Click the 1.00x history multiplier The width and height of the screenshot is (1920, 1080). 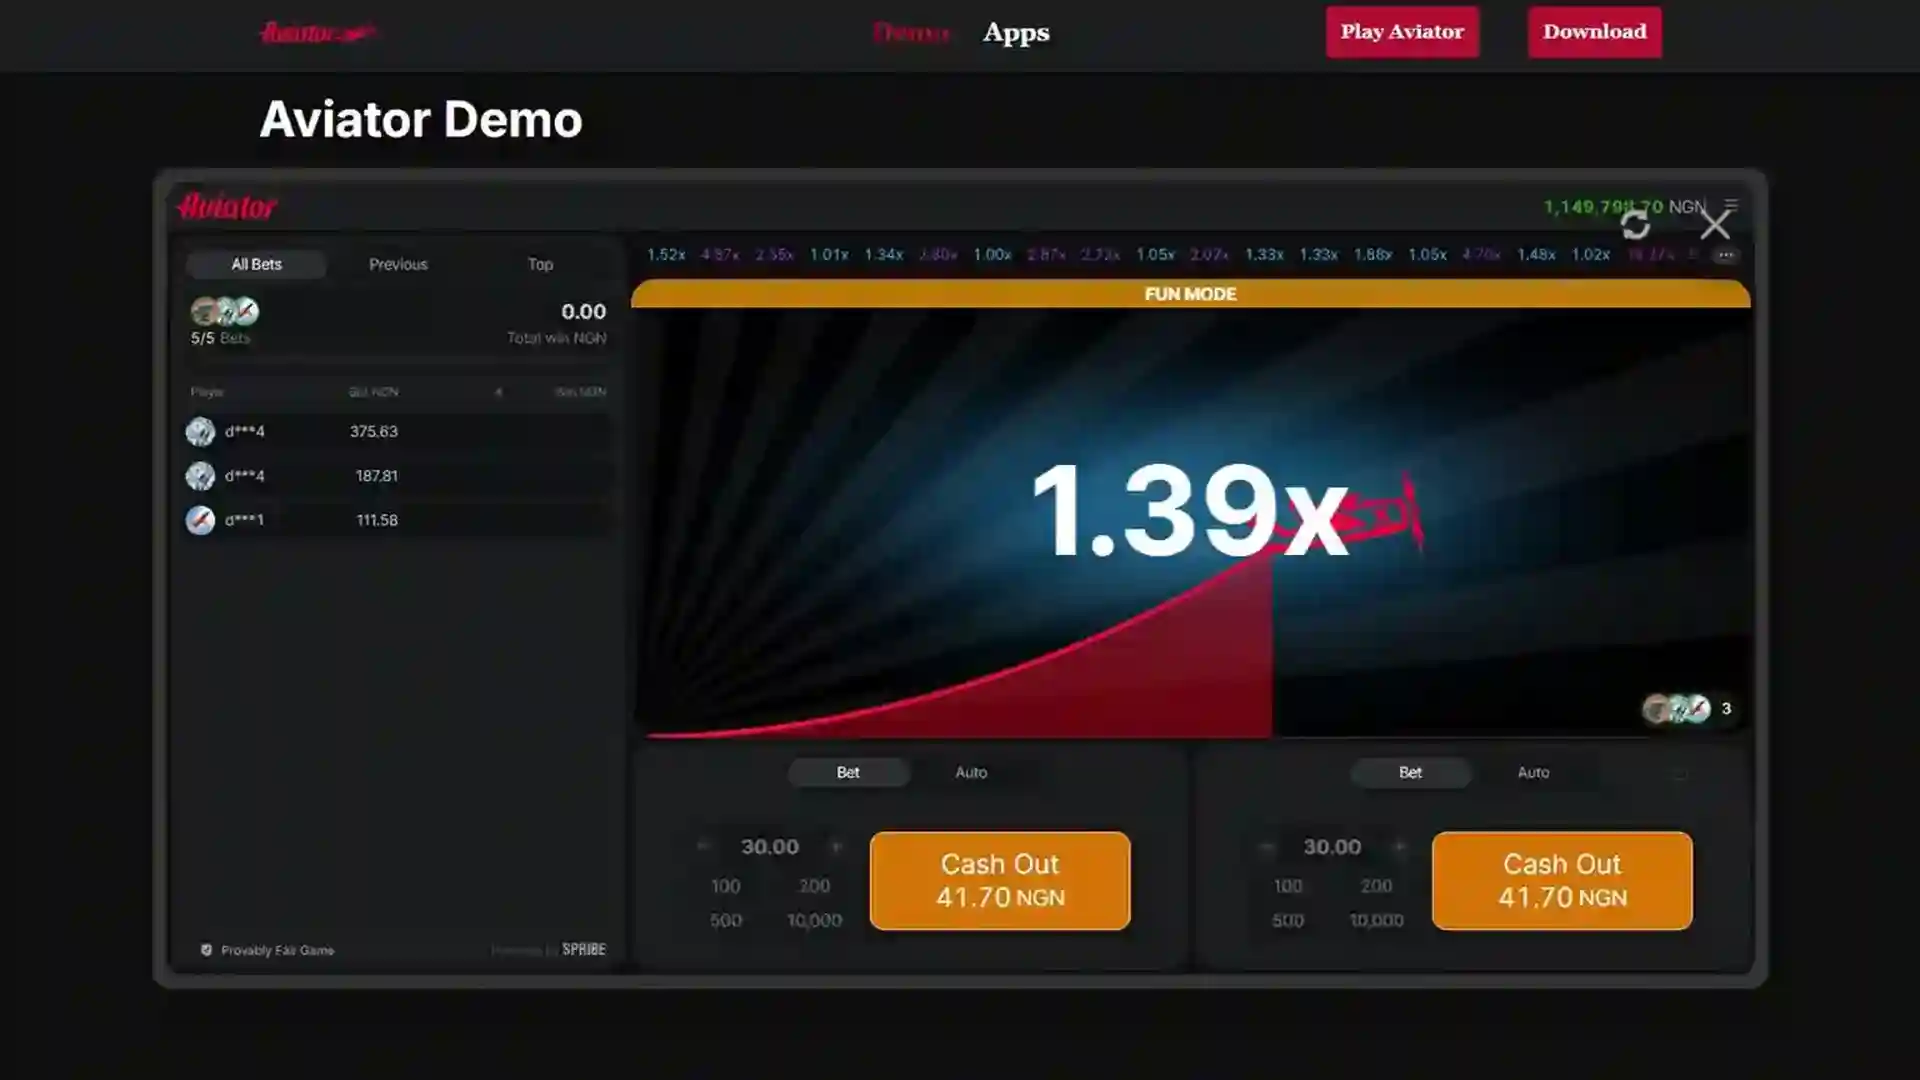[992, 255]
